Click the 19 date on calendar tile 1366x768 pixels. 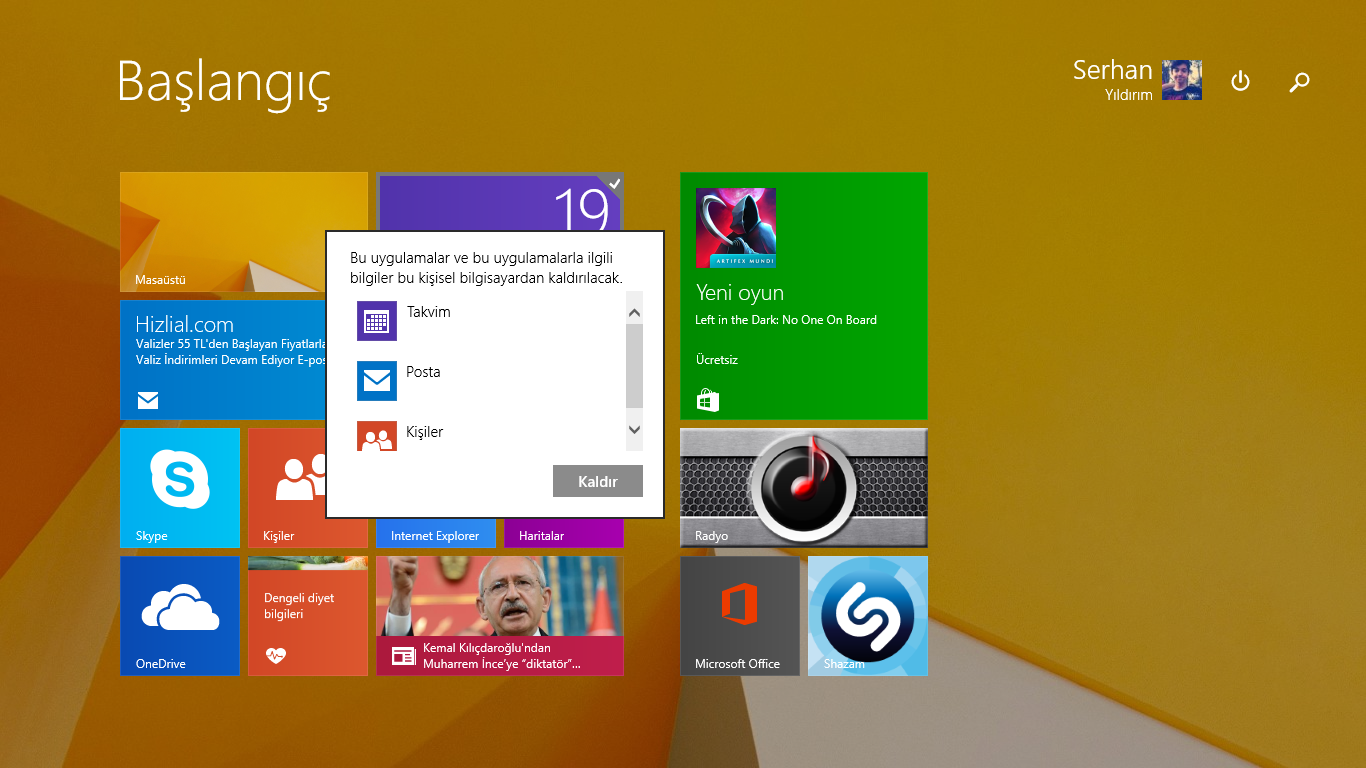point(581,208)
